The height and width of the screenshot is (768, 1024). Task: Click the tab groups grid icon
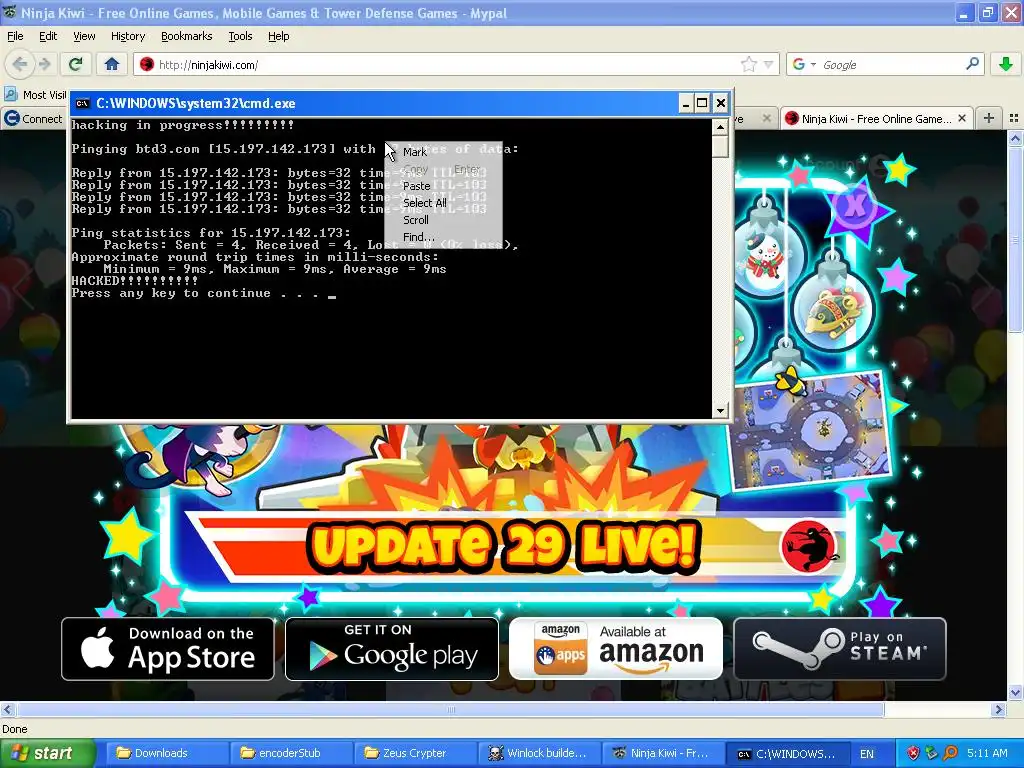click(x=1014, y=118)
